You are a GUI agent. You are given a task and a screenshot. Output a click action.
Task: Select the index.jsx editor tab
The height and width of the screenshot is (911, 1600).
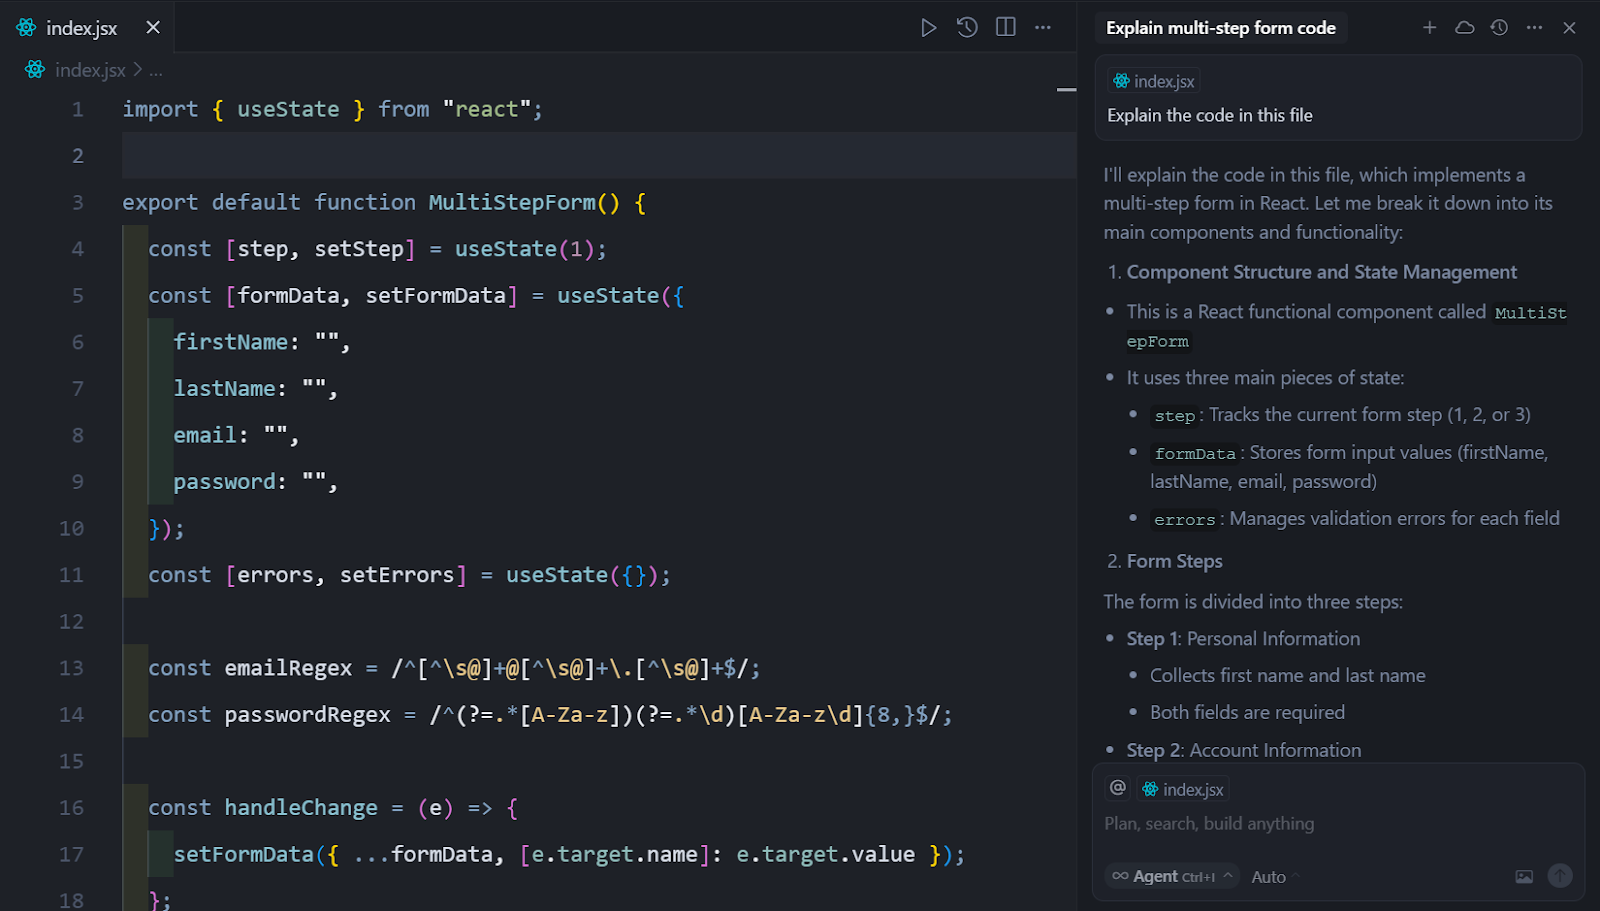coord(82,27)
